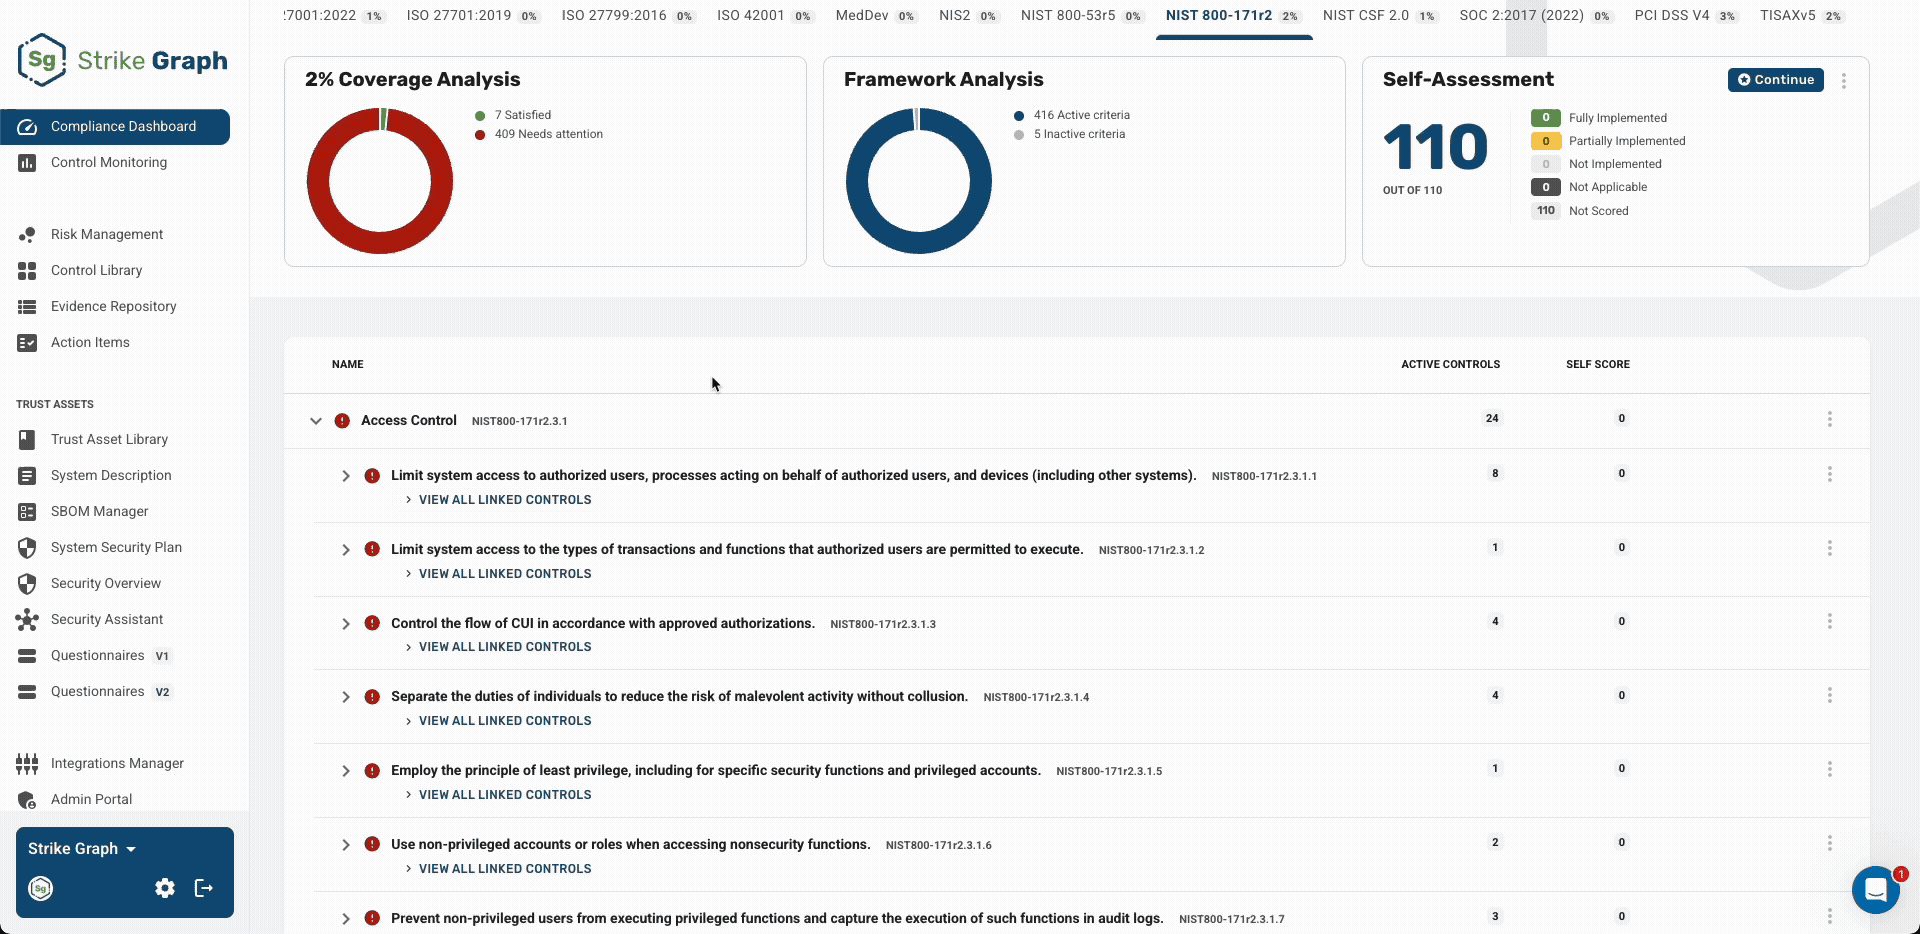1920x934 pixels.
Task: Click the Not Scored count badge
Action: (1546, 211)
